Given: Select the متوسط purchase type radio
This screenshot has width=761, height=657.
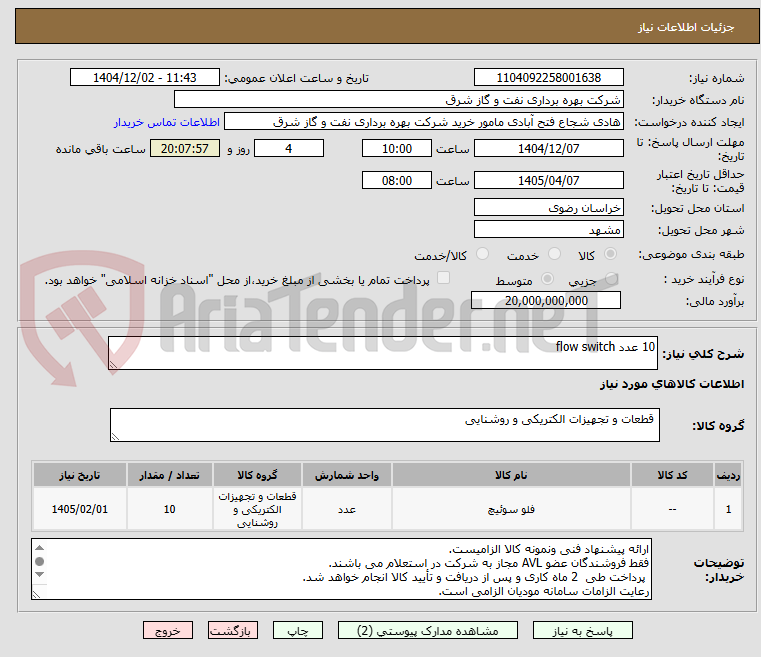Looking at the screenshot, I should 547,279.
